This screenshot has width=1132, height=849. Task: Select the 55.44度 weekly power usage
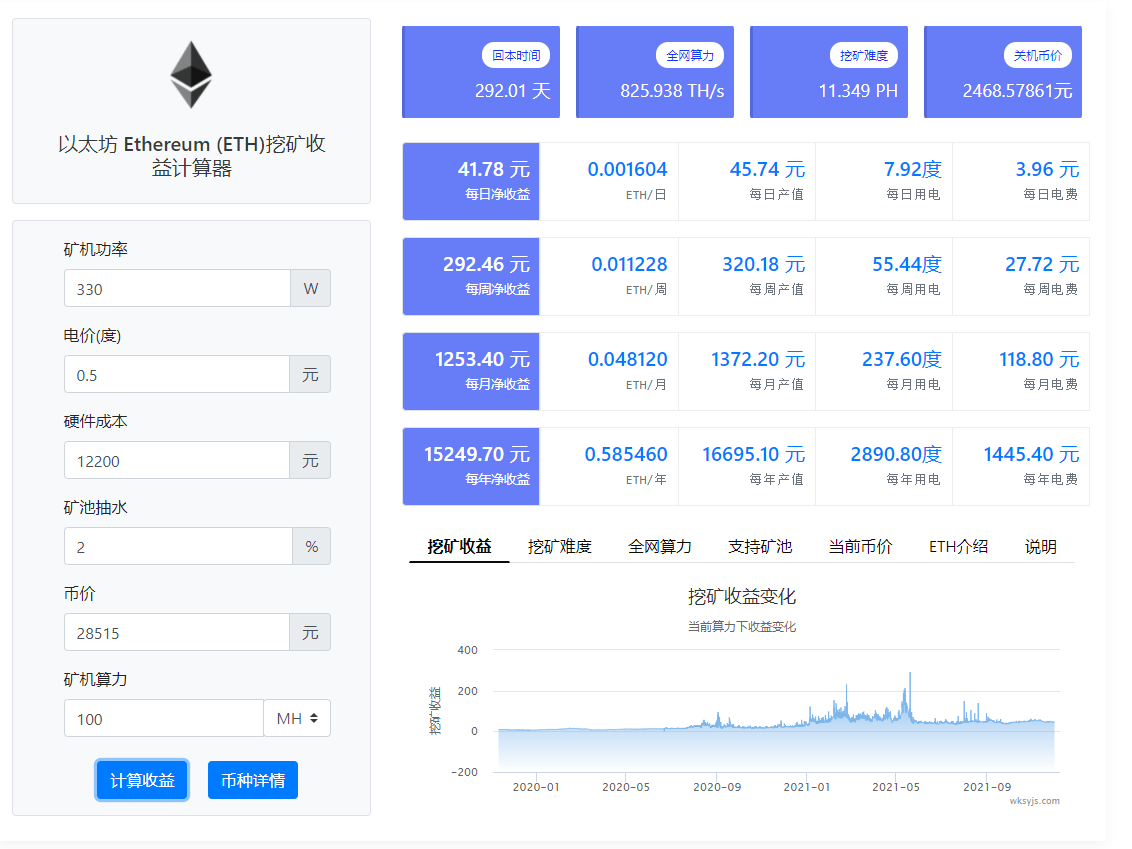pos(907,265)
